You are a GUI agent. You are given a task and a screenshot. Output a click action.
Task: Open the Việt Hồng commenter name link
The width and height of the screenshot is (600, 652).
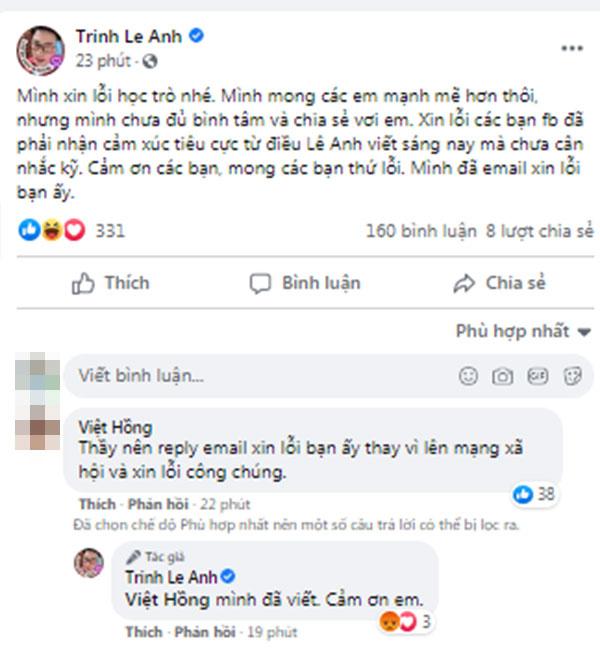tap(115, 427)
